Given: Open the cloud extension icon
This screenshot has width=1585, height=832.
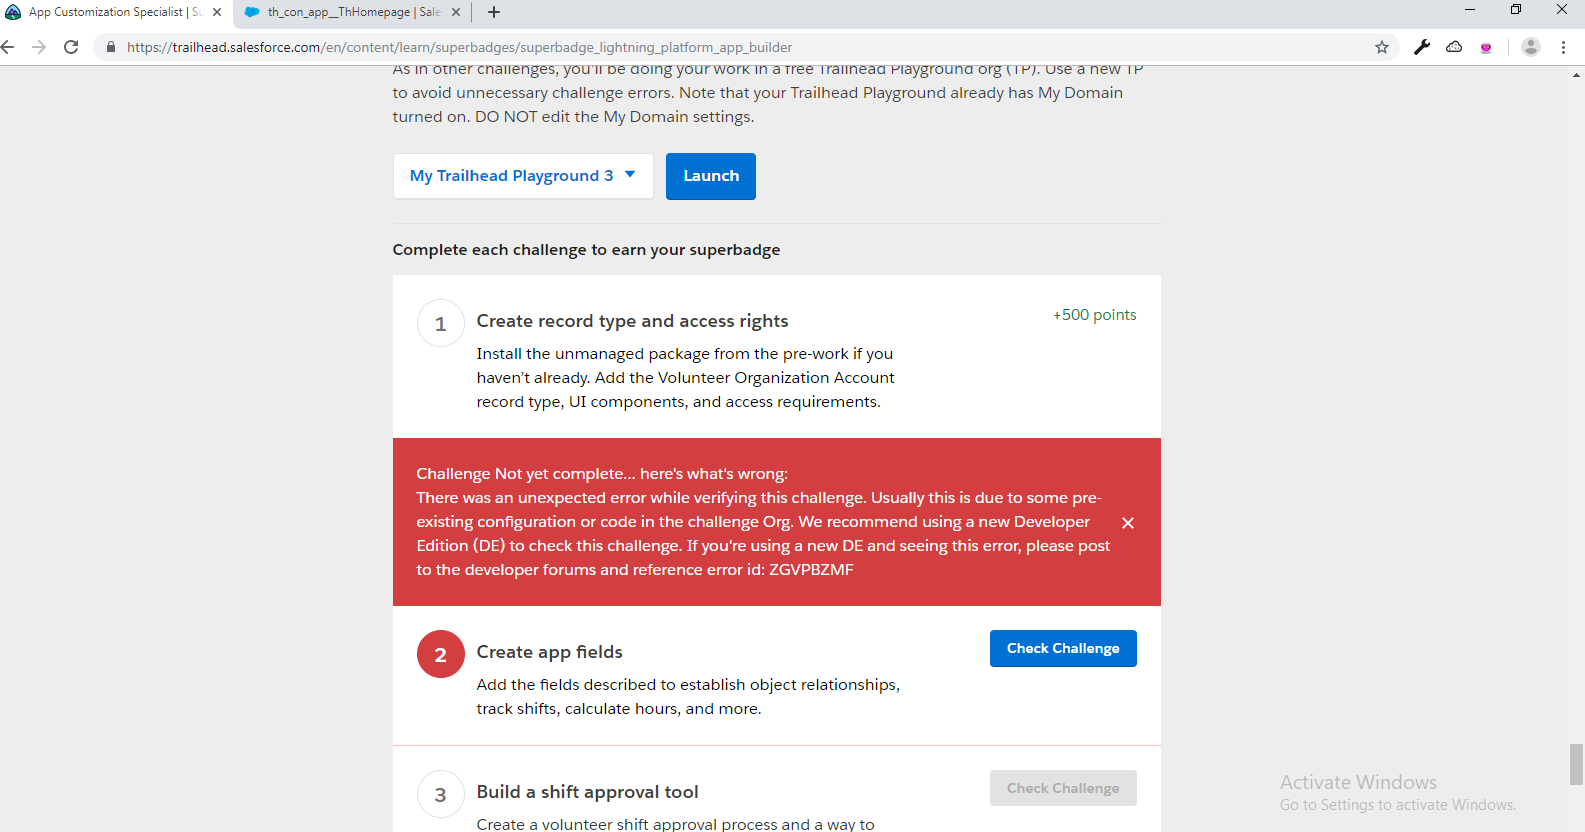Looking at the screenshot, I should (x=1454, y=47).
